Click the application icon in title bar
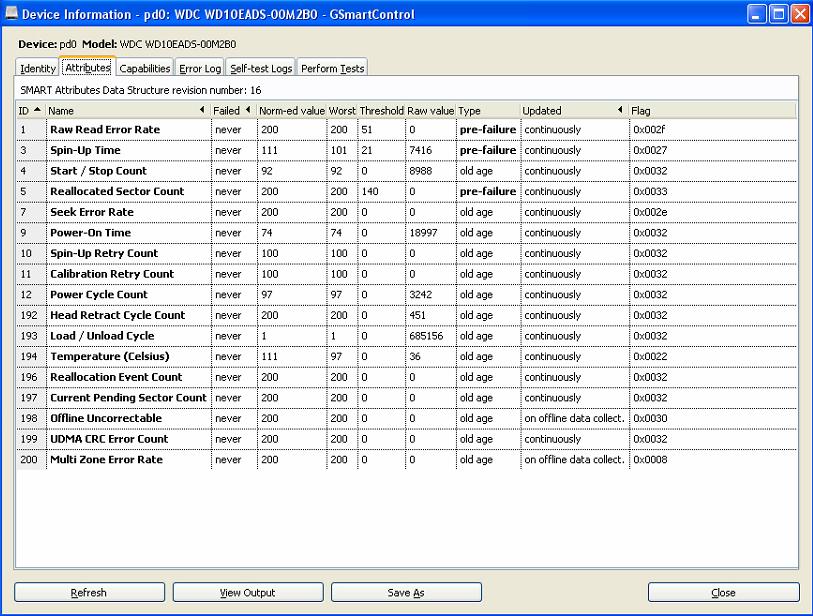This screenshot has height=616, width=813. pyautogui.click(x=11, y=13)
